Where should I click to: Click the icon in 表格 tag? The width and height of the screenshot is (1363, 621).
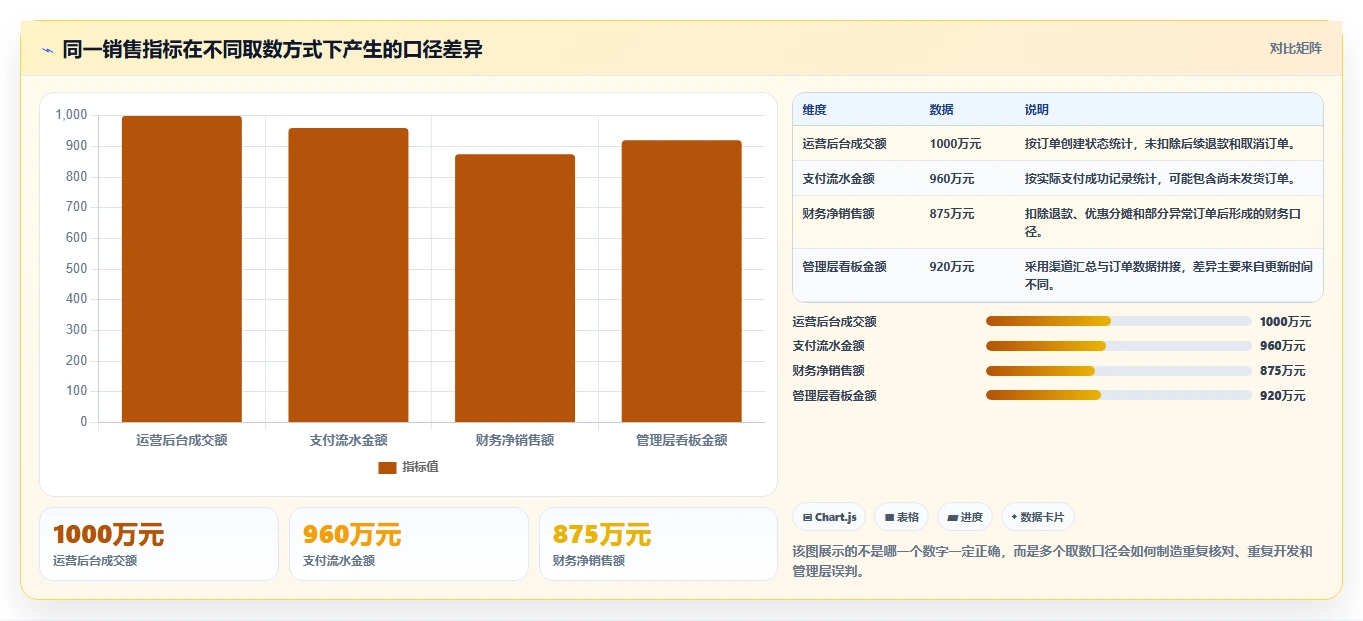click(x=889, y=518)
